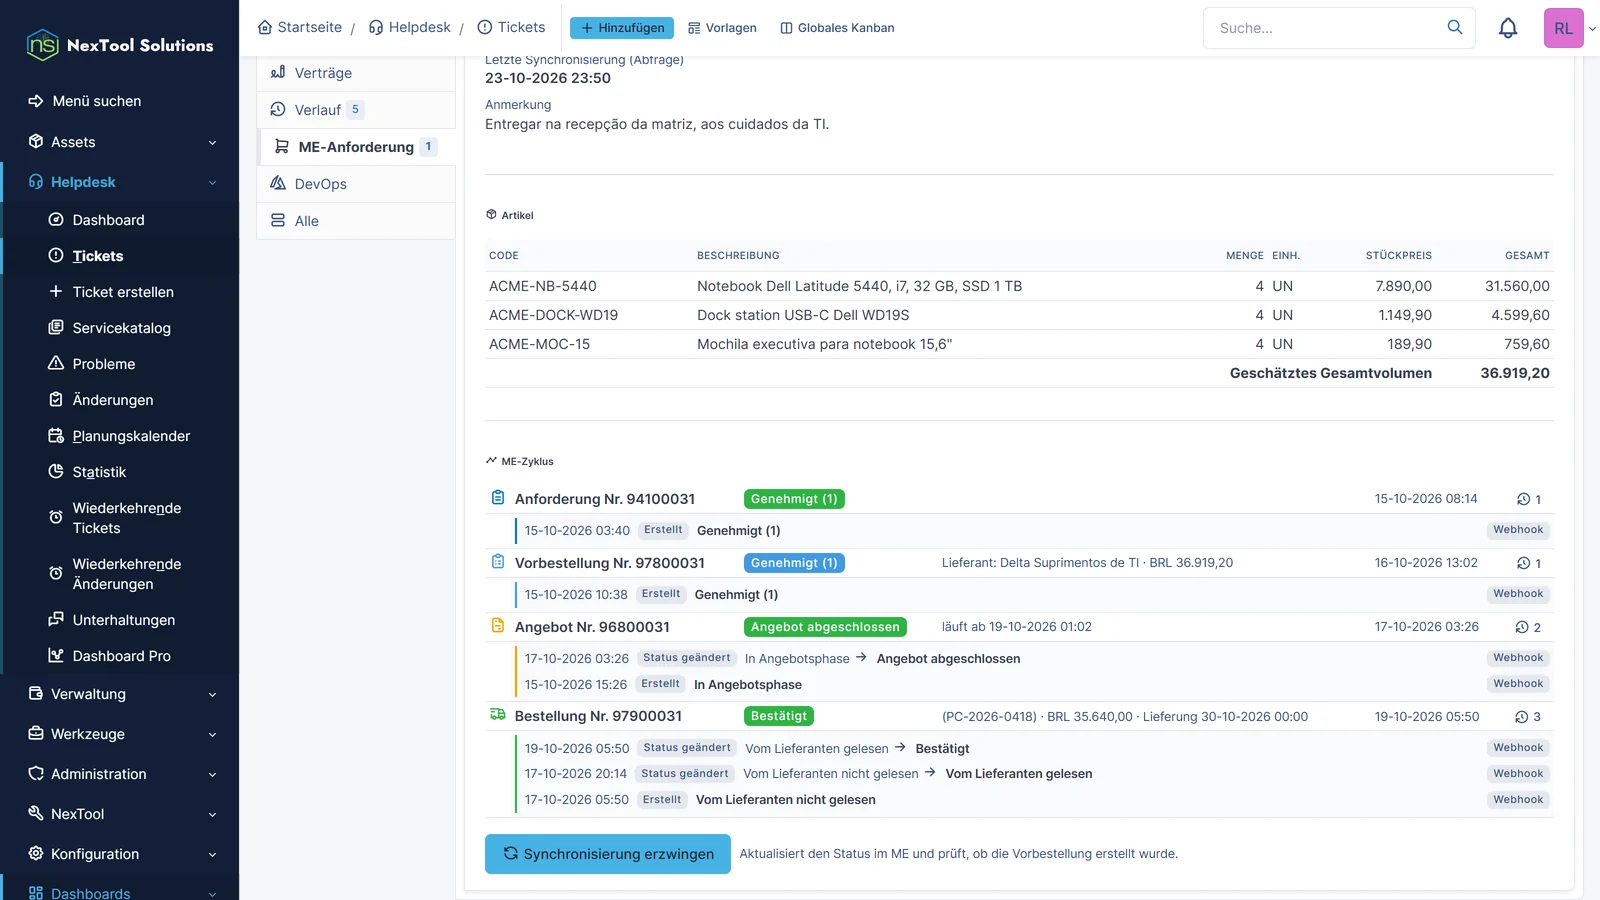
Task: Click the Helpdesk breadcrumb headset icon
Action: click(x=376, y=27)
